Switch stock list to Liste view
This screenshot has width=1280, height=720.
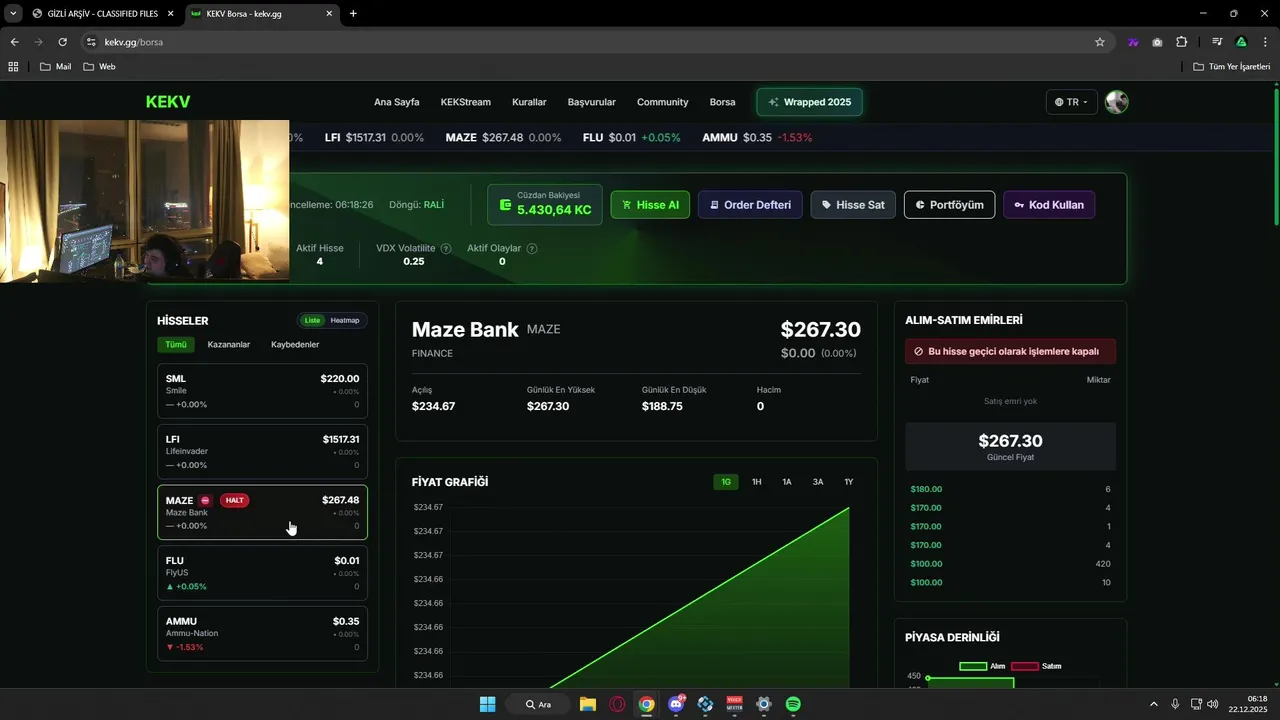(312, 320)
